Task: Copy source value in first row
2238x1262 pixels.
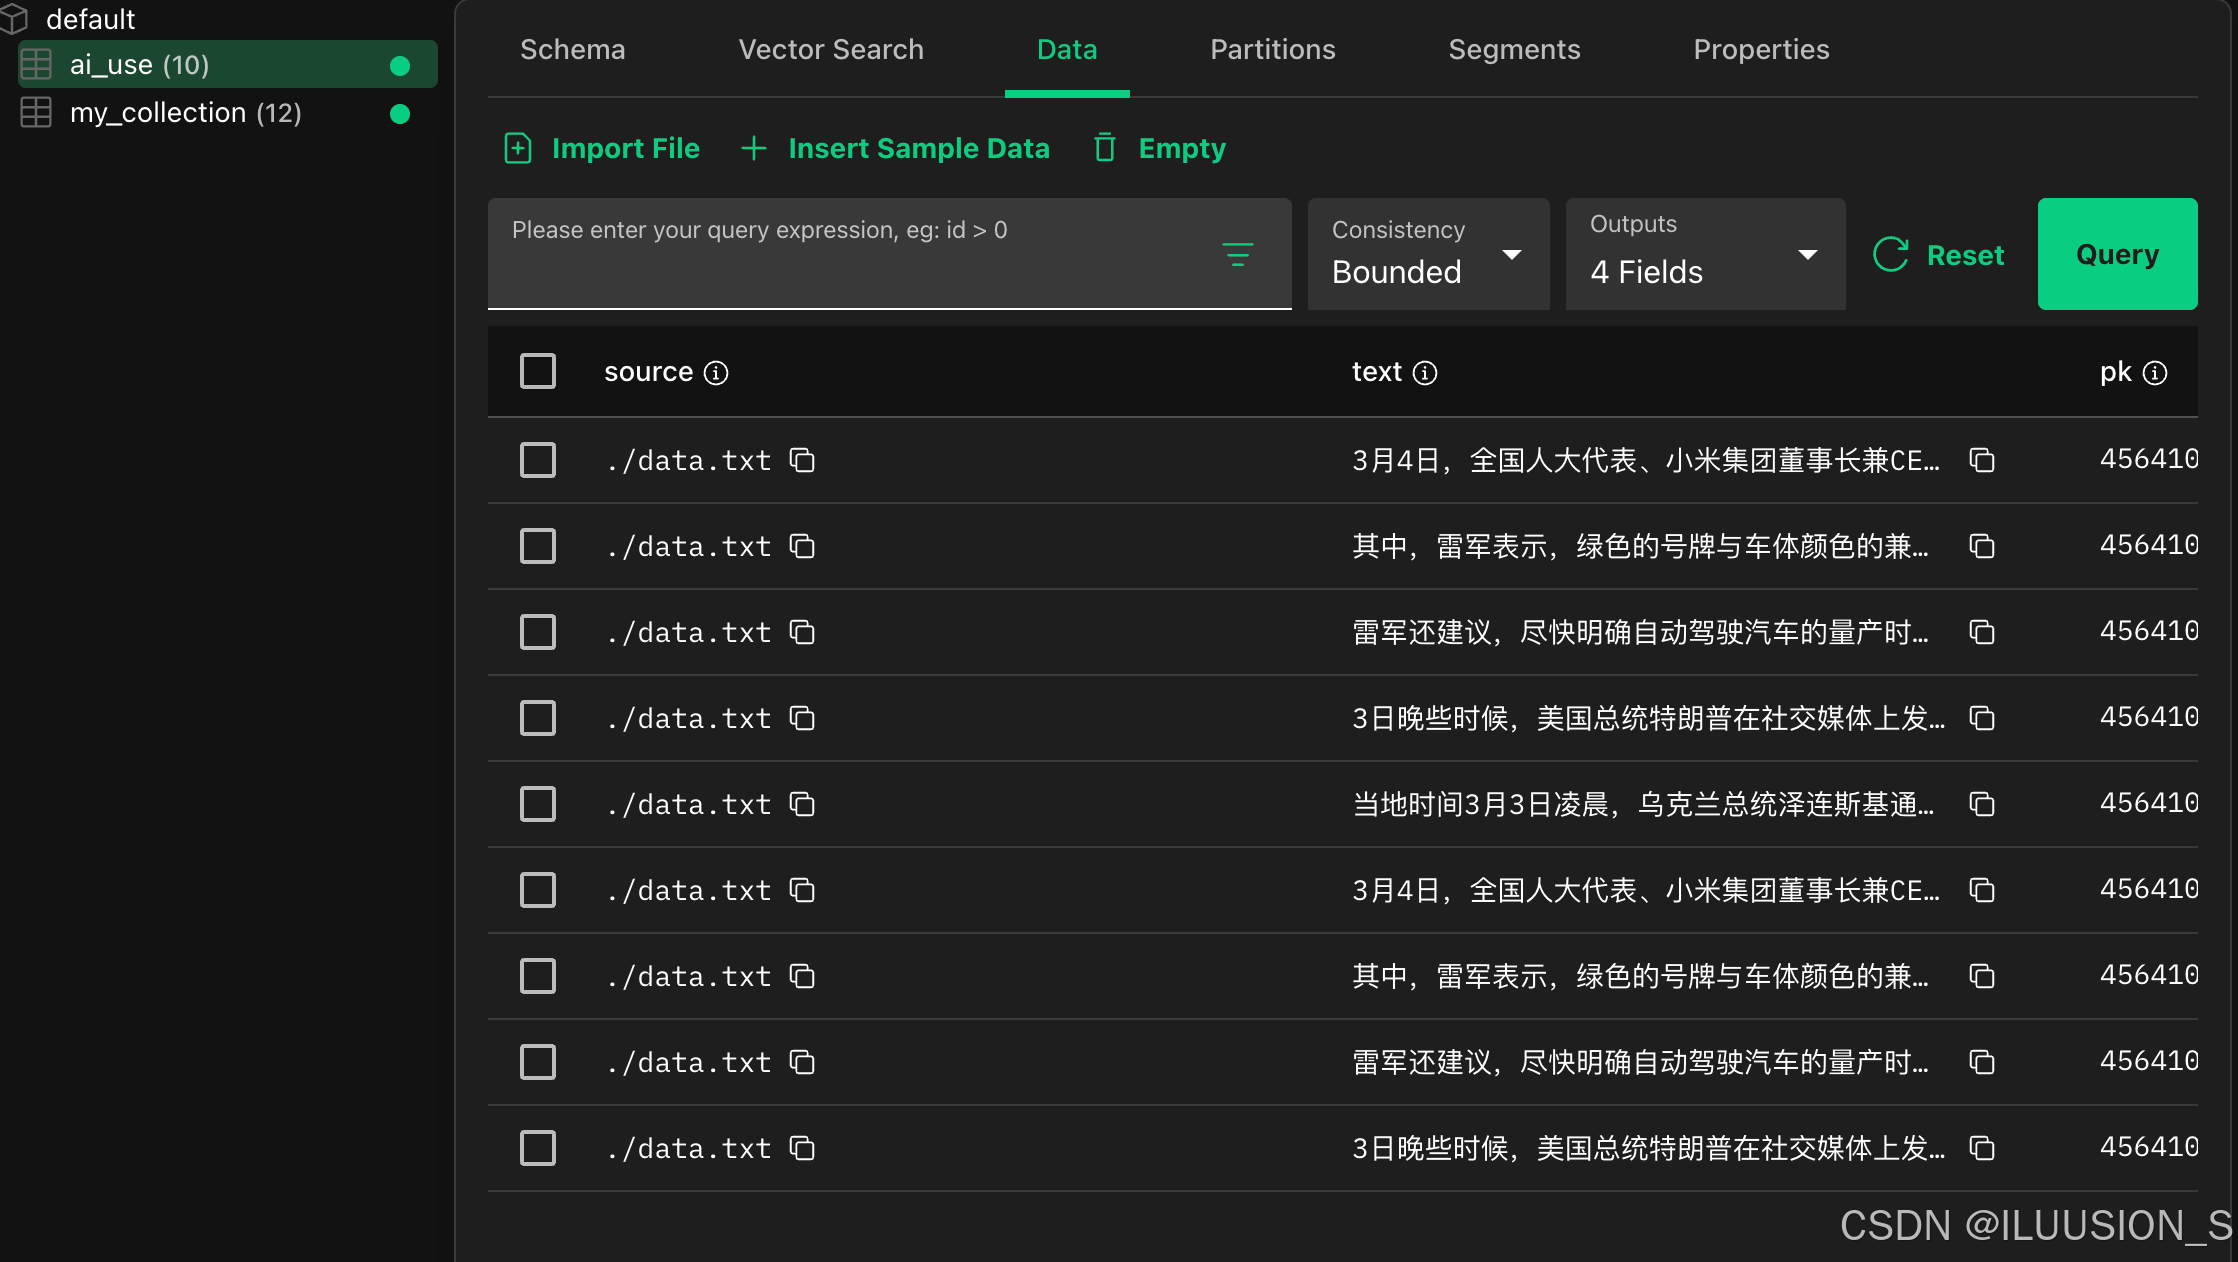Action: (x=802, y=460)
